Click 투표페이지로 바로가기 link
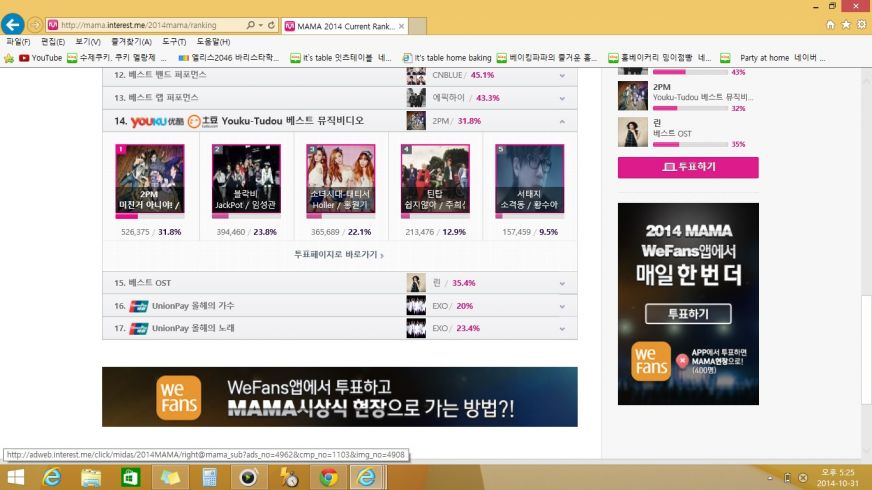The width and height of the screenshot is (872, 490). point(339,254)
